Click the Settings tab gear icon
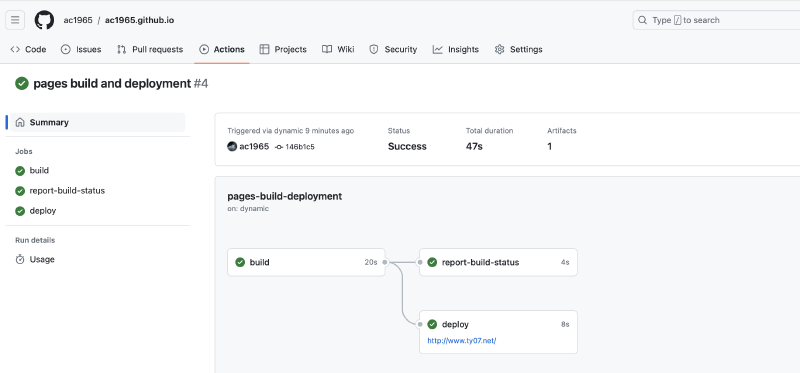Viewport: 800px width, 373px height. click(499, 49)
